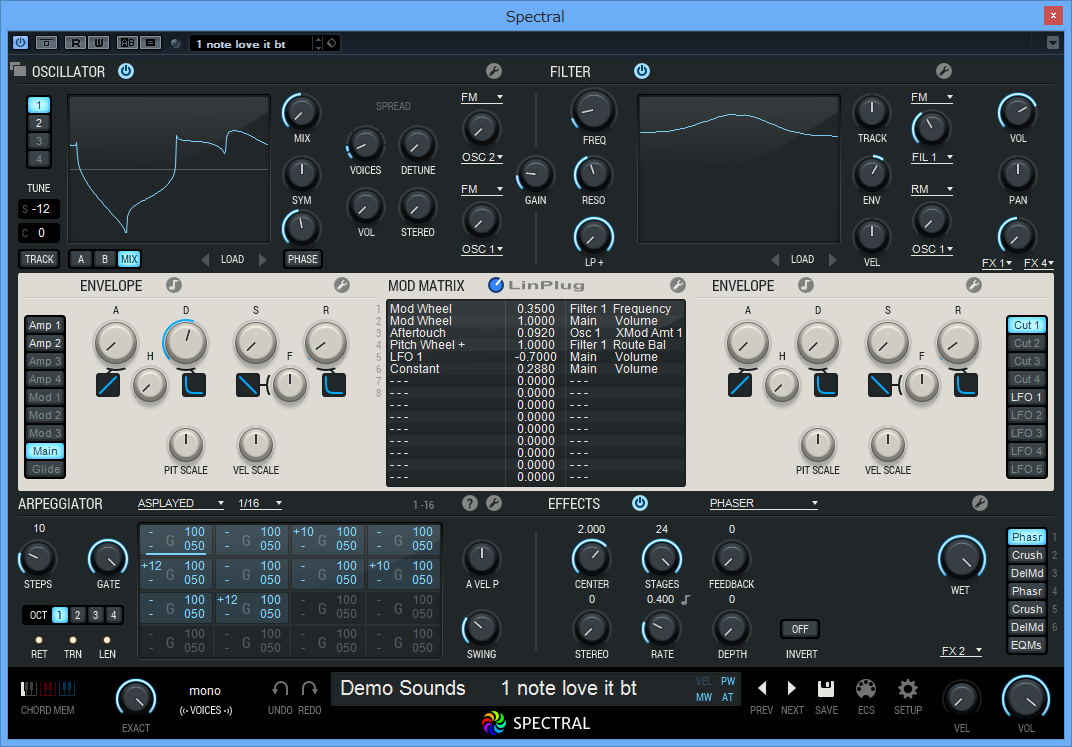1072x747 pixels.
Task: Enable the host Write automation W button
Action: coord(98,43)
